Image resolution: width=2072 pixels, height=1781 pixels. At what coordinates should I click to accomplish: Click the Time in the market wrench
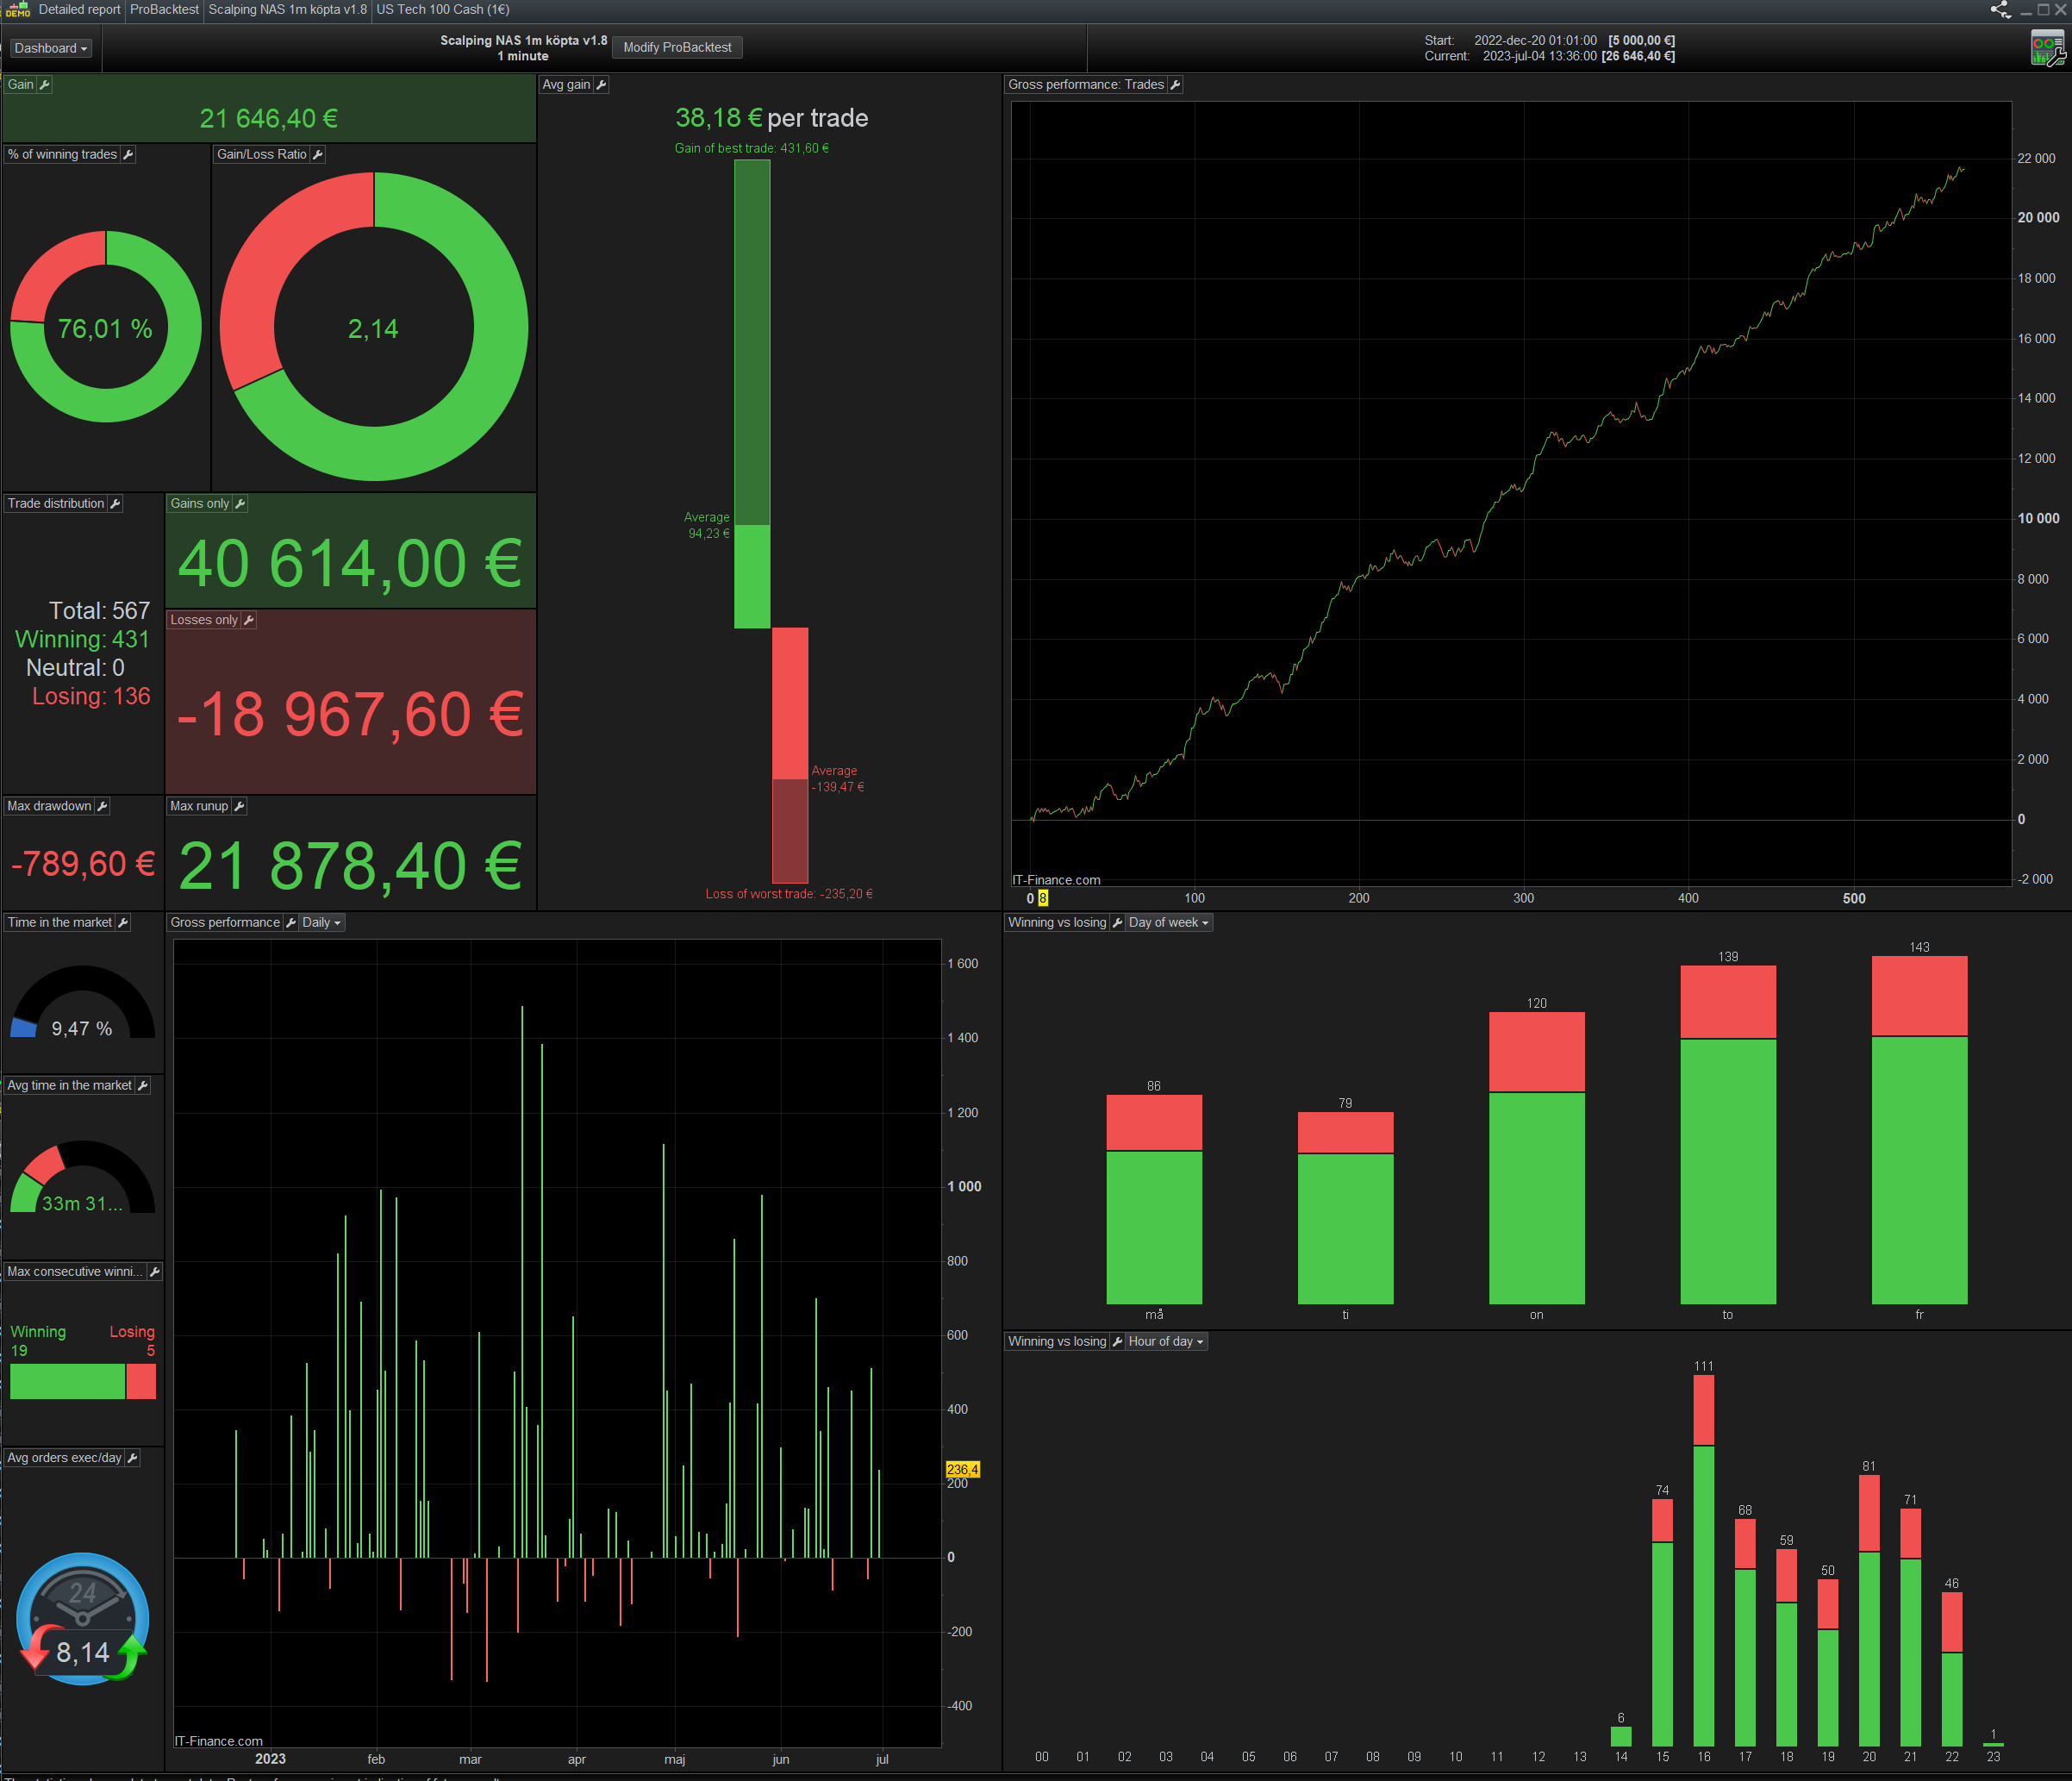123,923
